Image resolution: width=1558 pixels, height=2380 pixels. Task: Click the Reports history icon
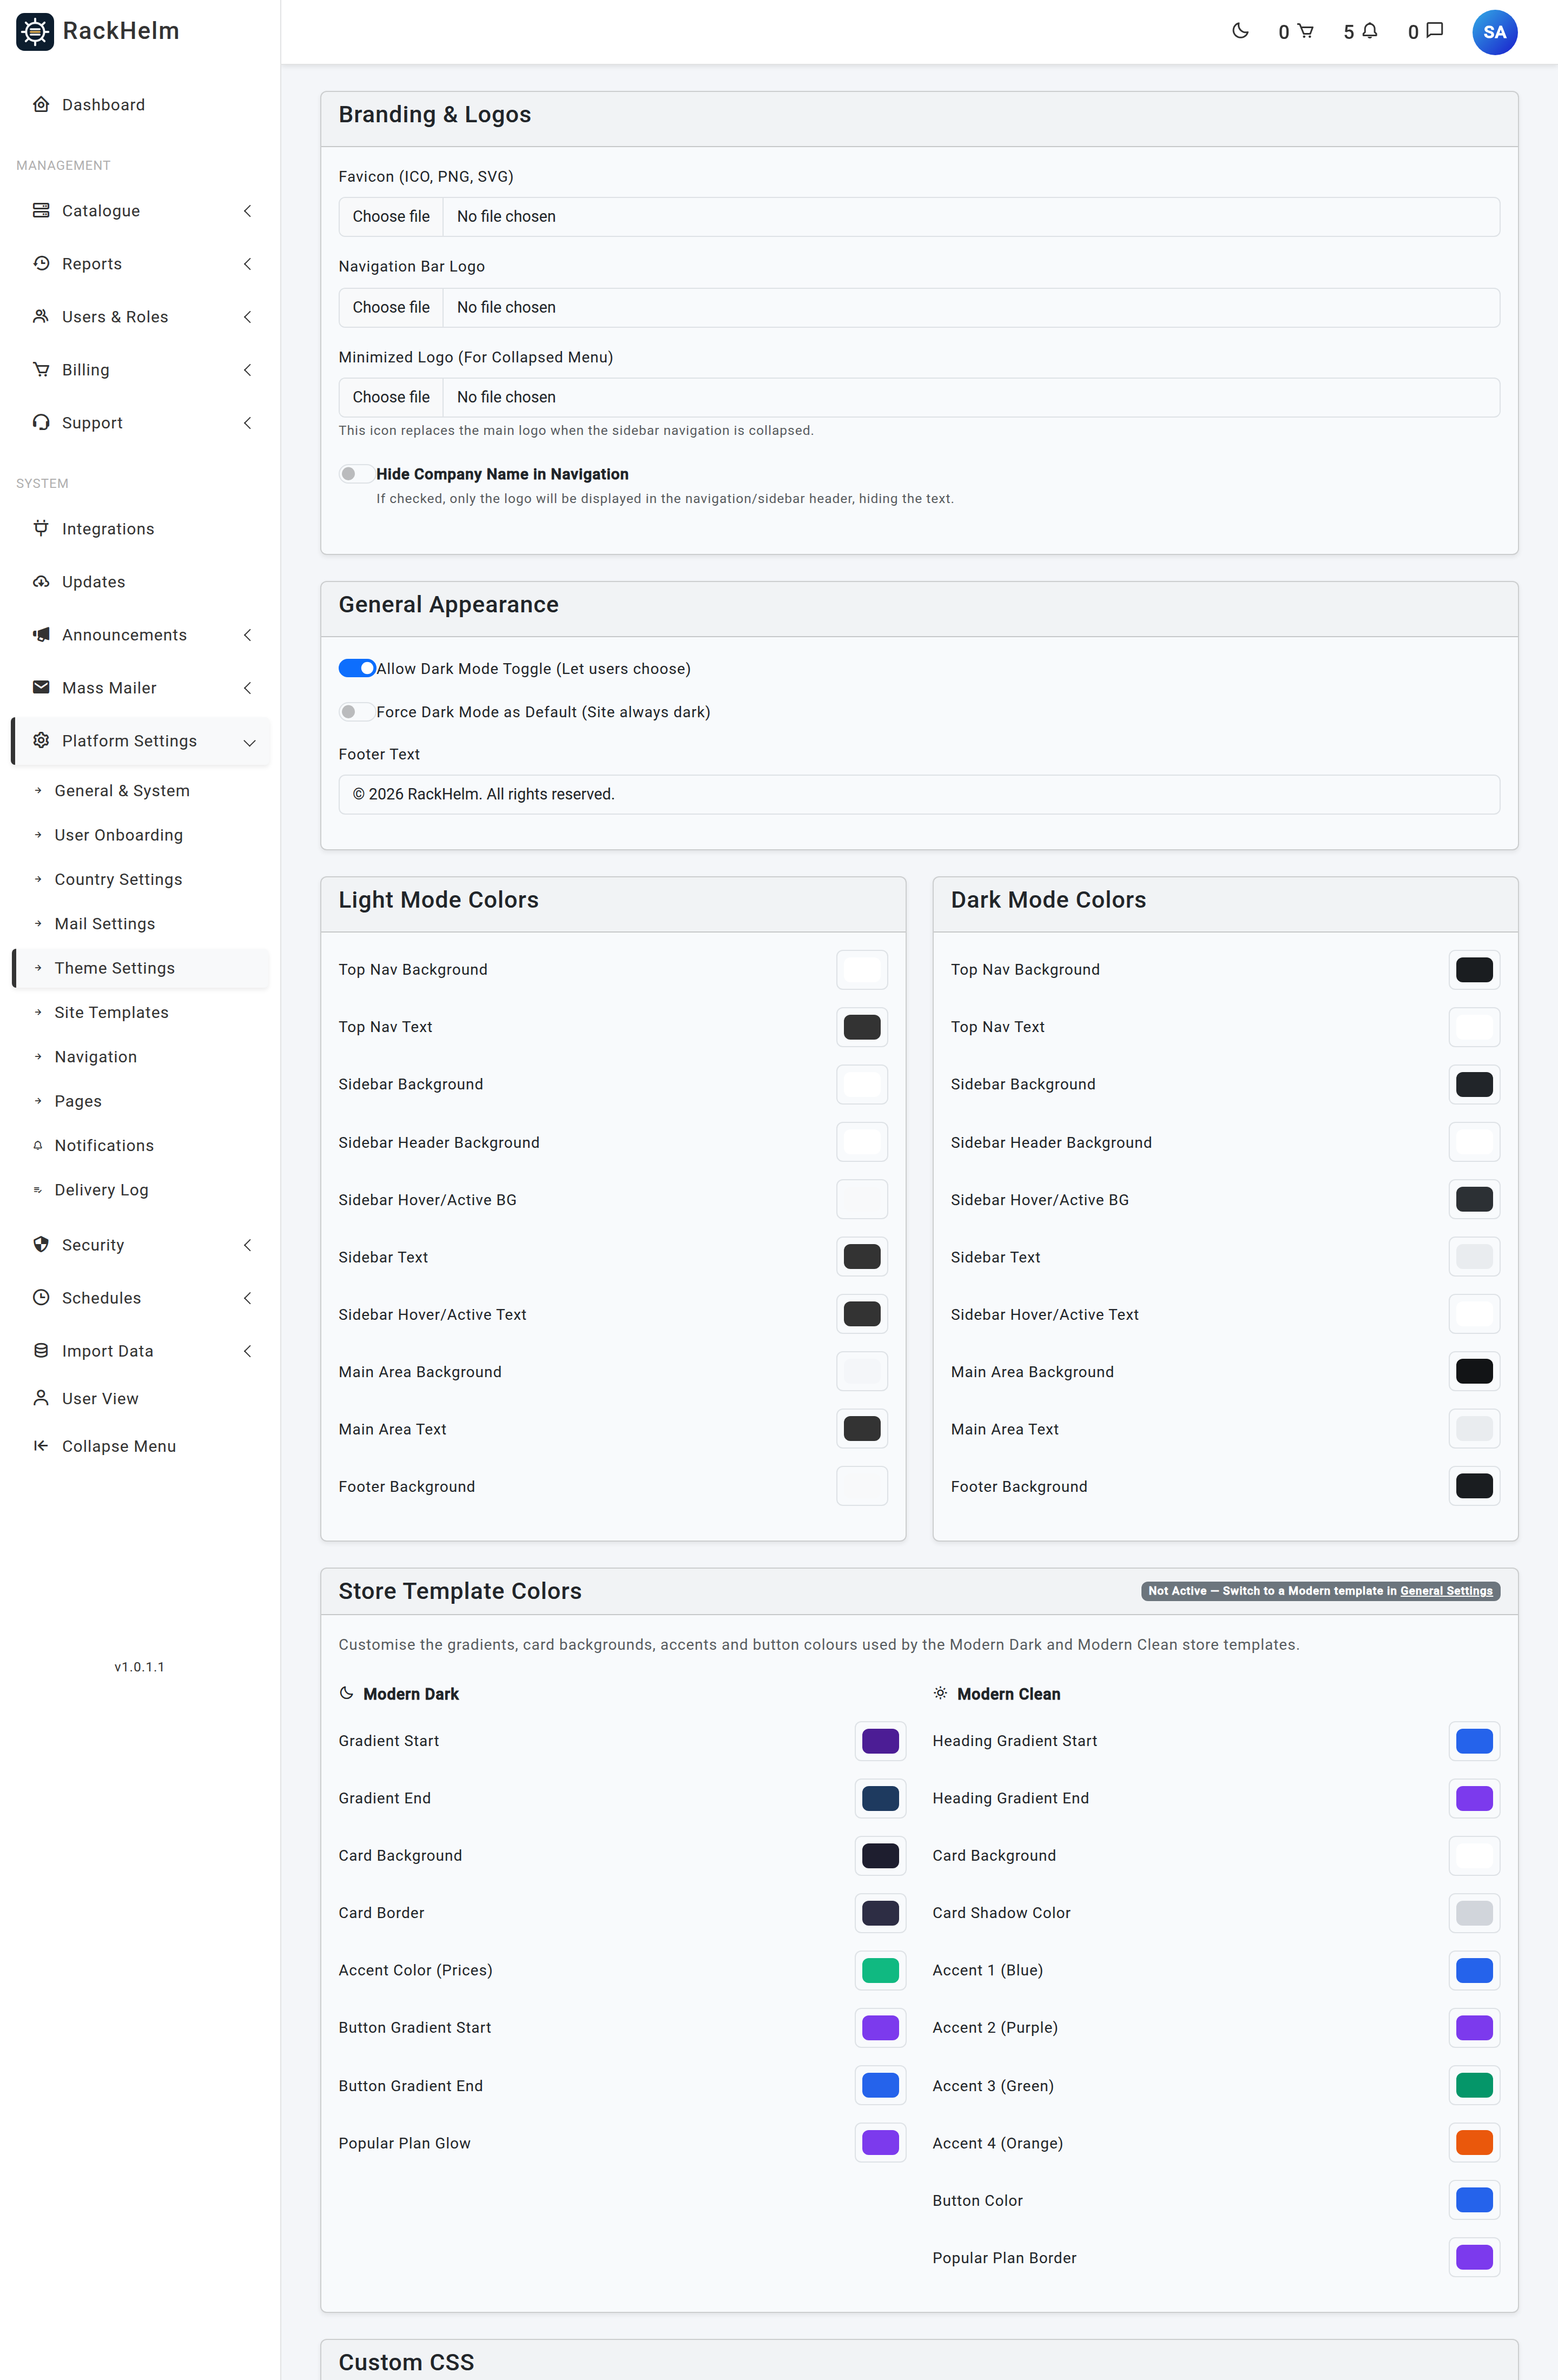pyautogui.click(x=41, y=264)
